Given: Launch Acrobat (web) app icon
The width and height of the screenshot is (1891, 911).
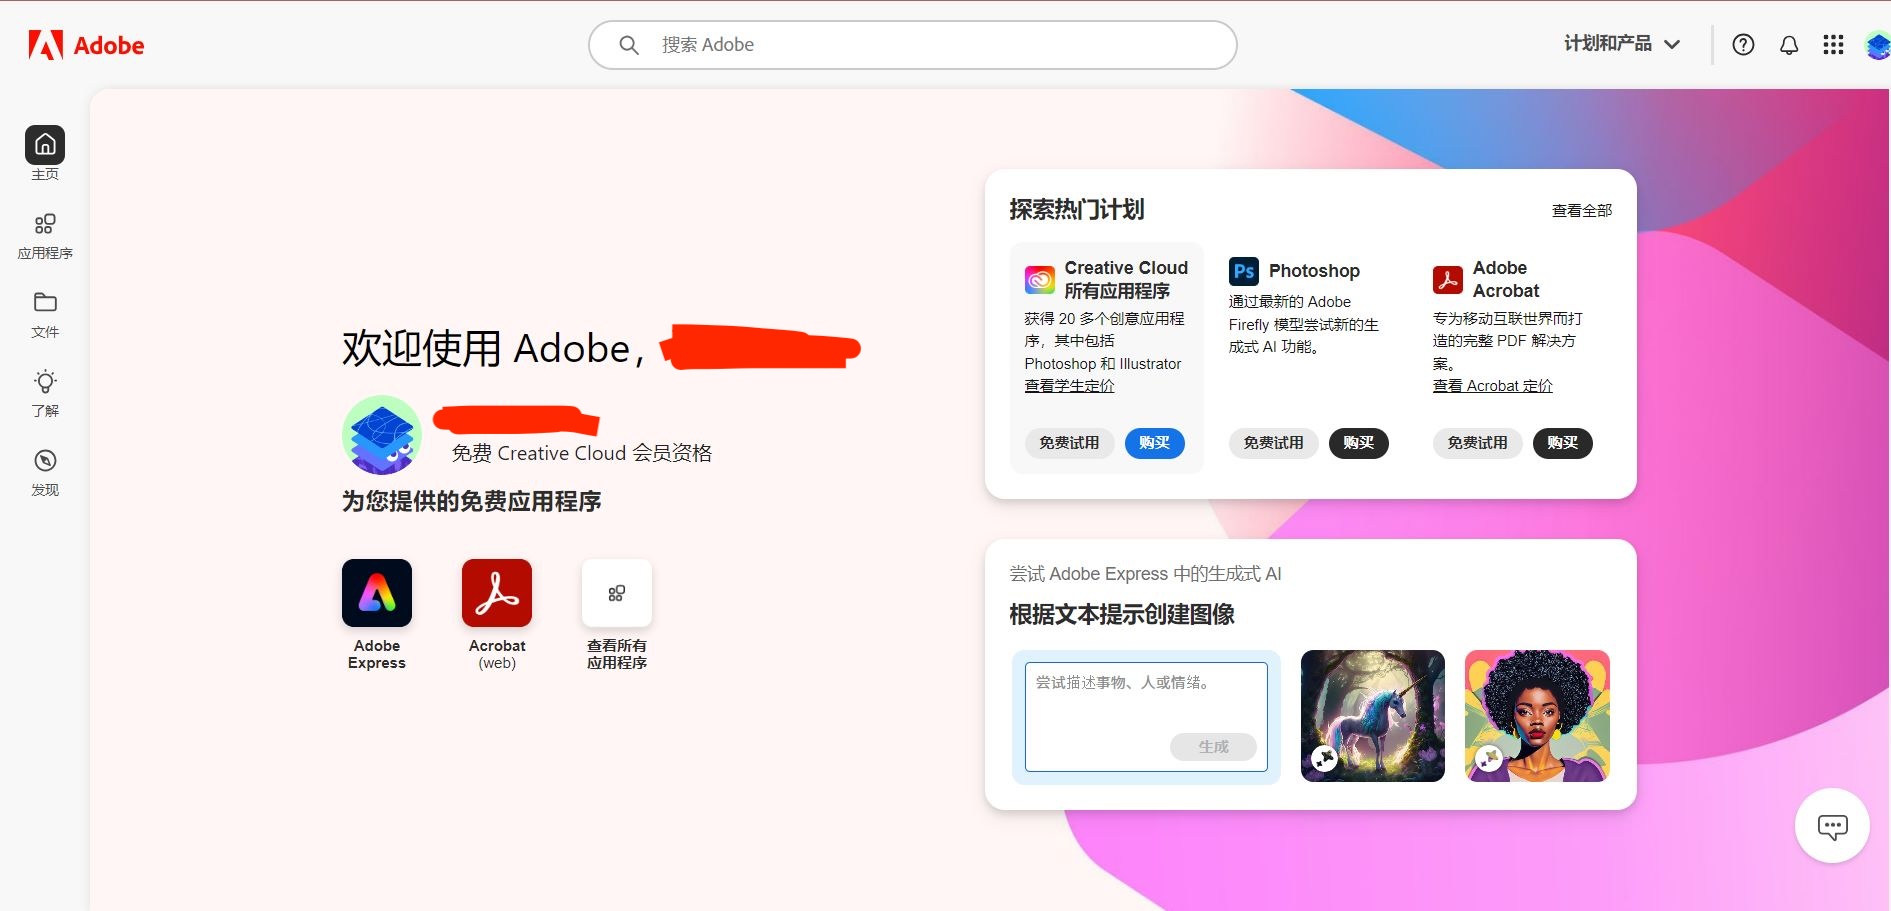Looking at the screenshot, I should [497, 593].
